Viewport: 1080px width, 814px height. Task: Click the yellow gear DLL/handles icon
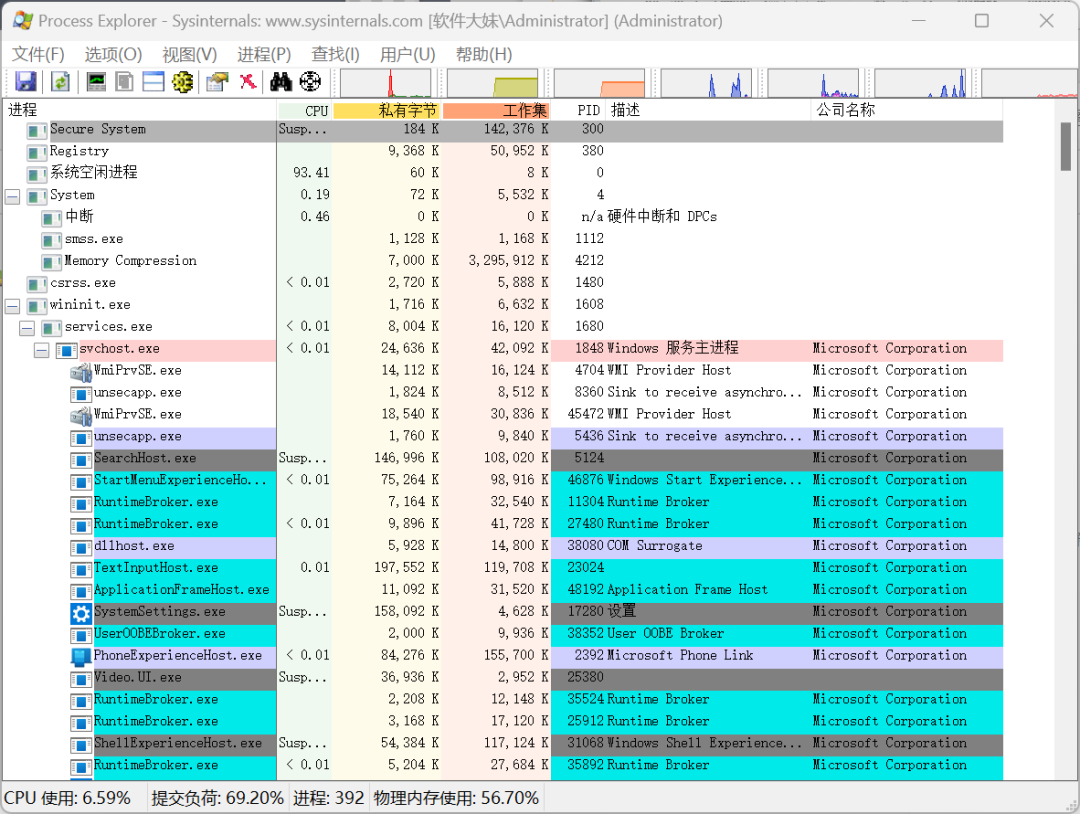[x=182, y=82]
